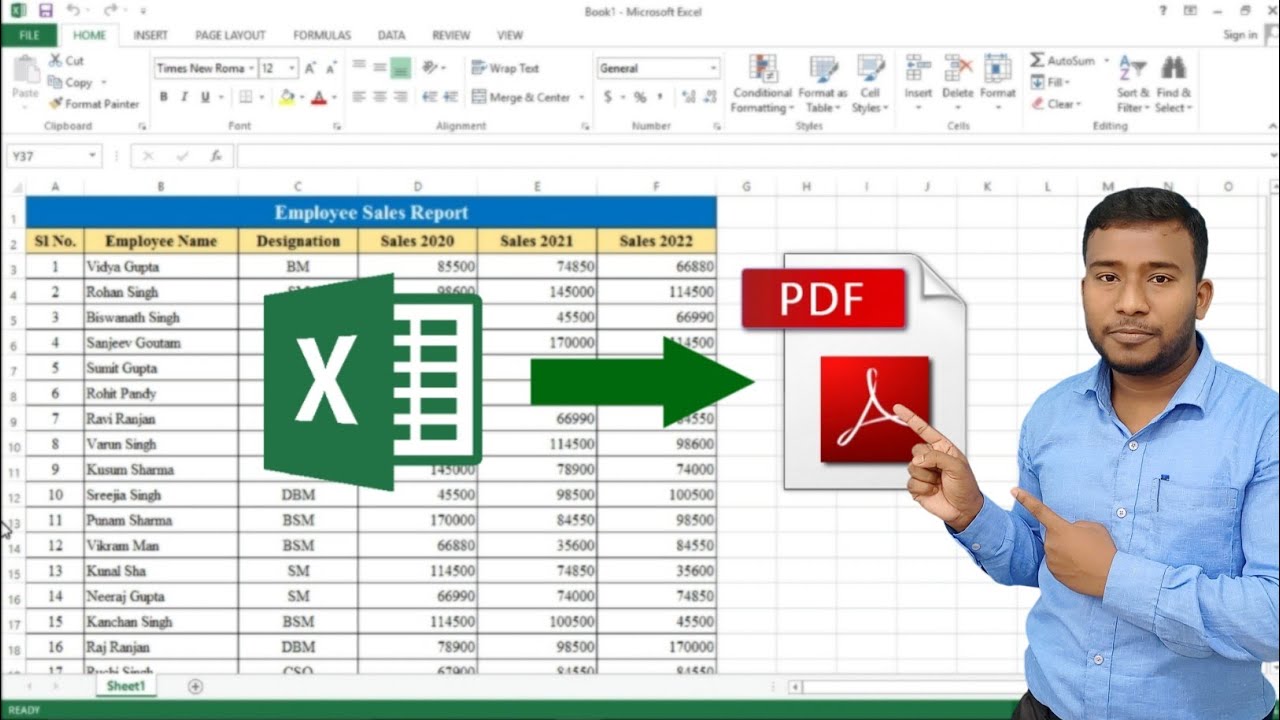1280x720 pixels.
Task: Click the Sign in link
Action: coord(1240,35)
